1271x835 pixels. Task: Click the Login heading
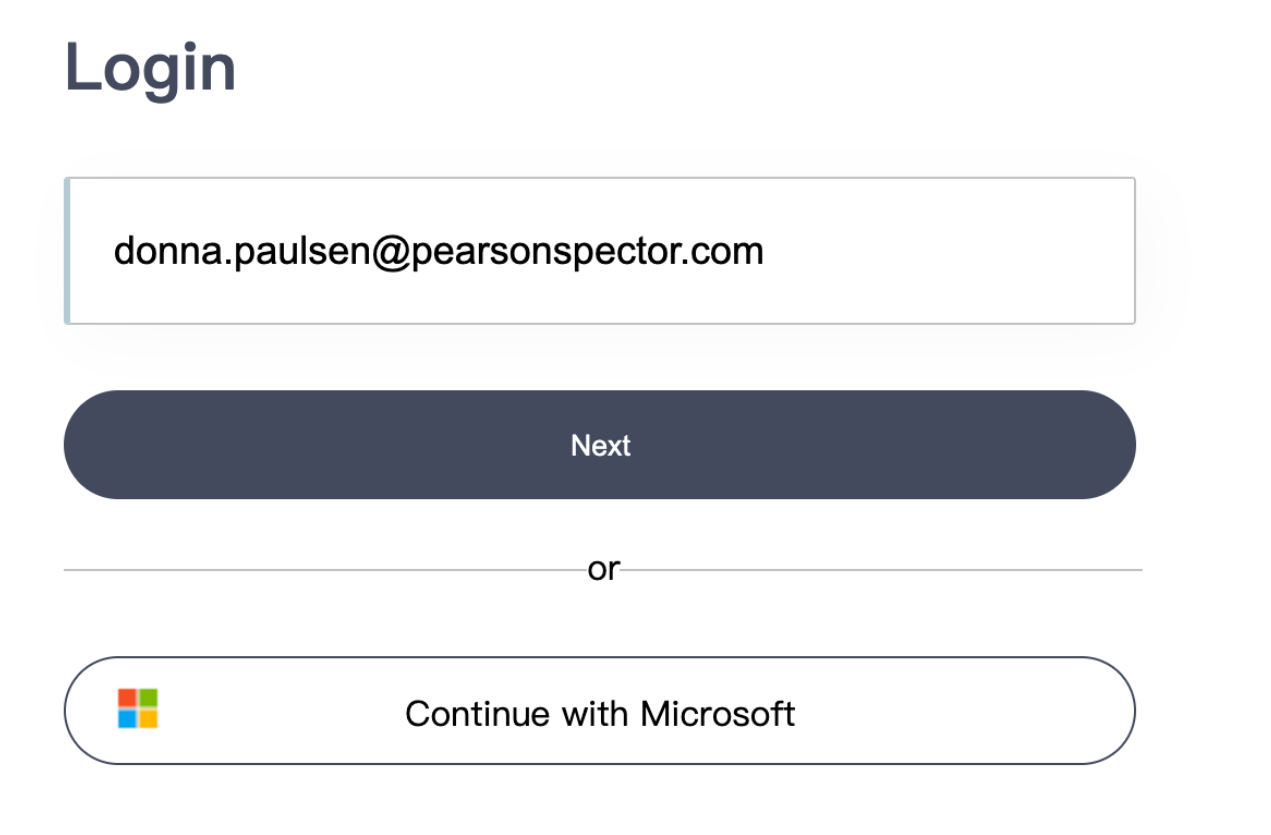coord(150,68)
